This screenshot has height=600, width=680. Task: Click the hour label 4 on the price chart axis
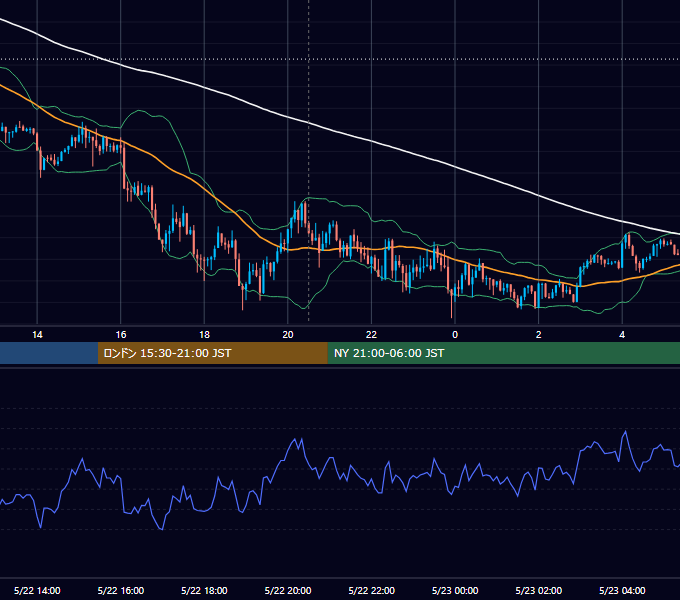[622, 335]
